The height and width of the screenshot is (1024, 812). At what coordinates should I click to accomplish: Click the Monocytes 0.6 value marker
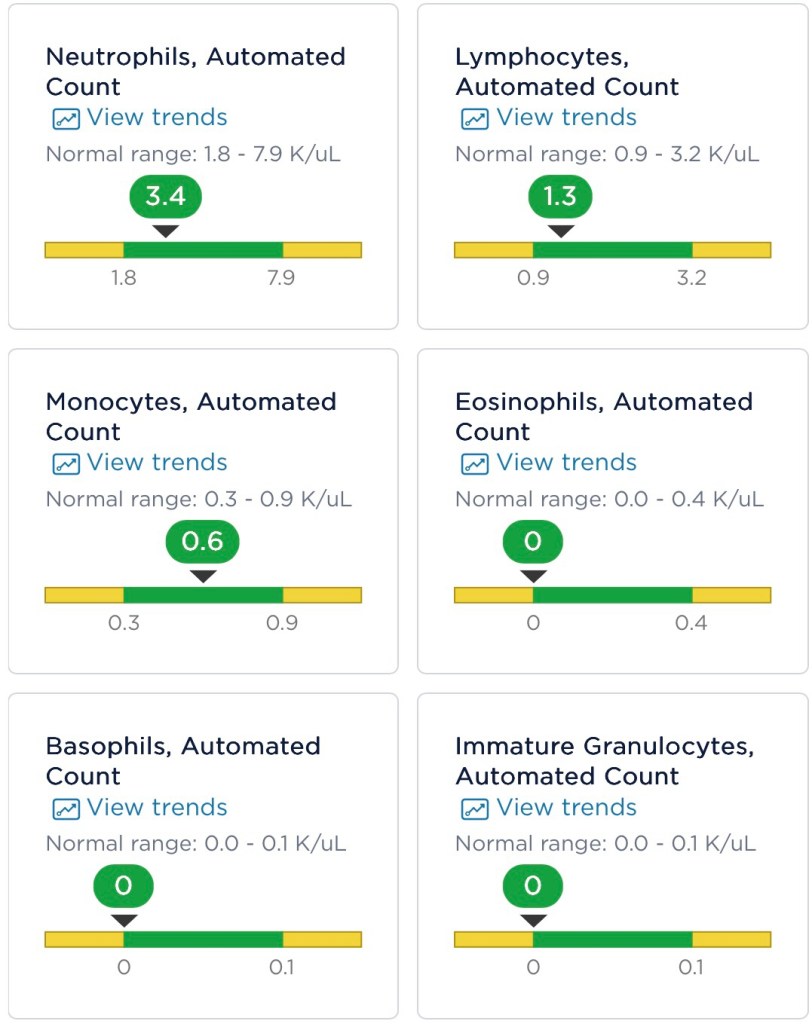[x=203, y=542]
